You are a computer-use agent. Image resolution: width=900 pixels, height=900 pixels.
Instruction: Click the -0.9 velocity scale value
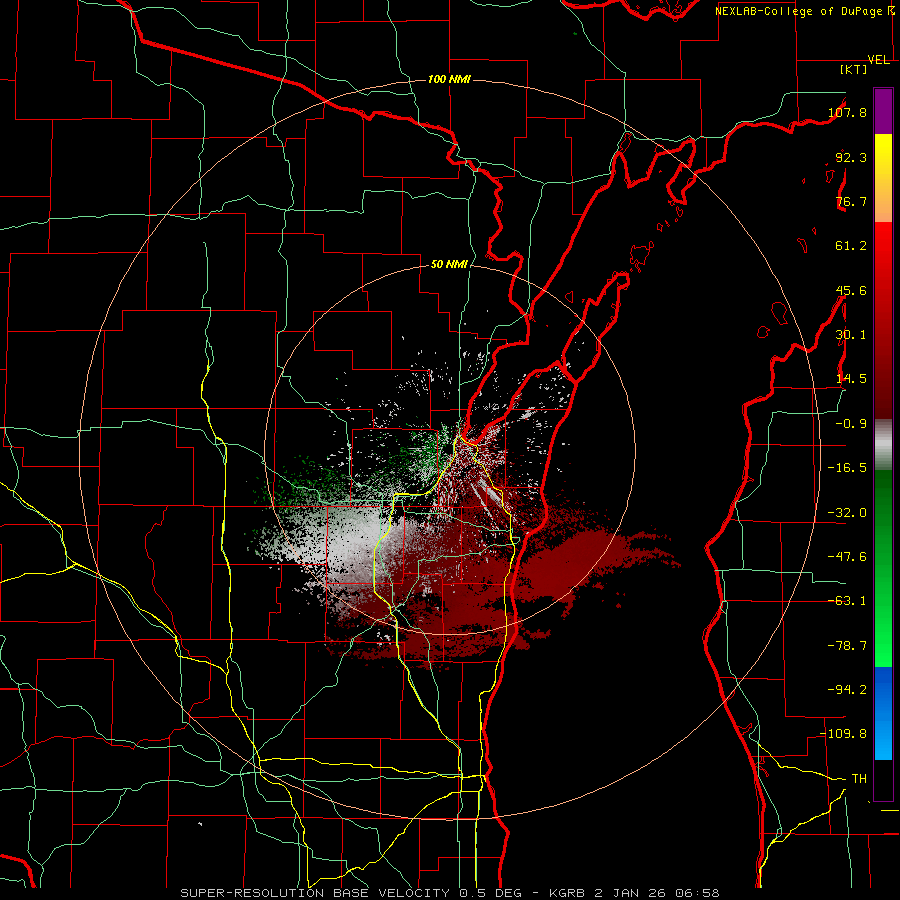851,424
